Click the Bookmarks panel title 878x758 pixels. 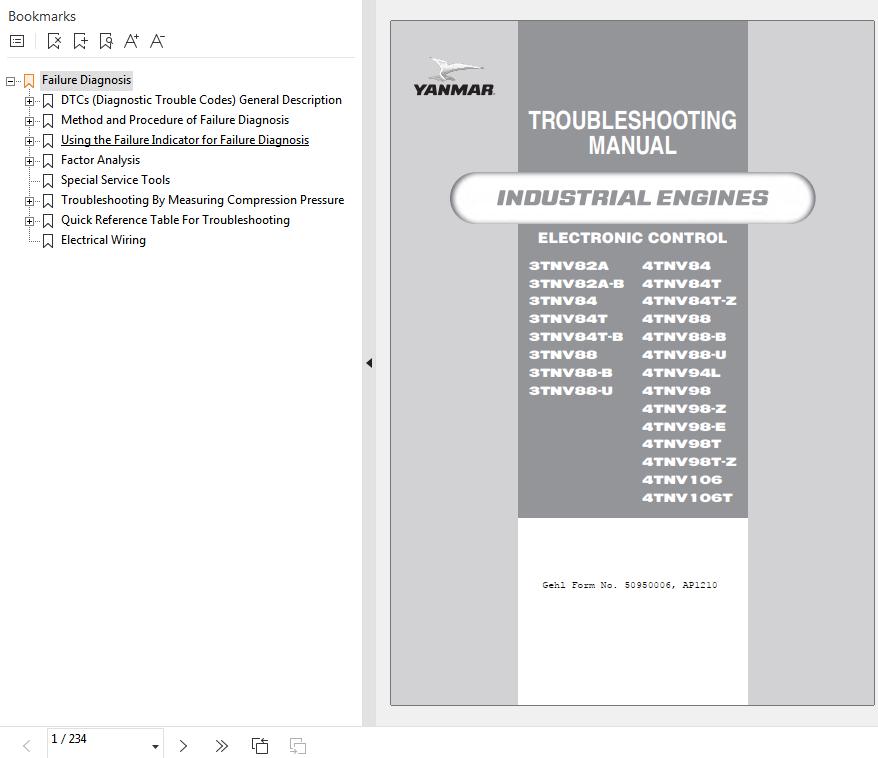tap(42, 16)
